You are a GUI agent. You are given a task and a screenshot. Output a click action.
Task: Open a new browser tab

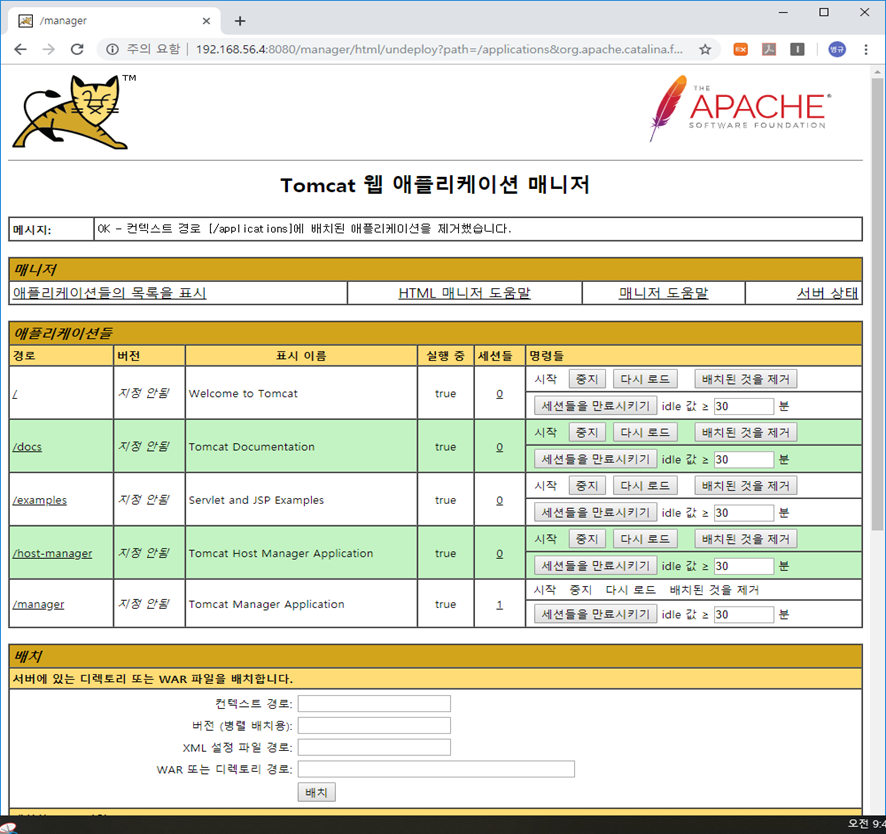(x=240, y=21)
